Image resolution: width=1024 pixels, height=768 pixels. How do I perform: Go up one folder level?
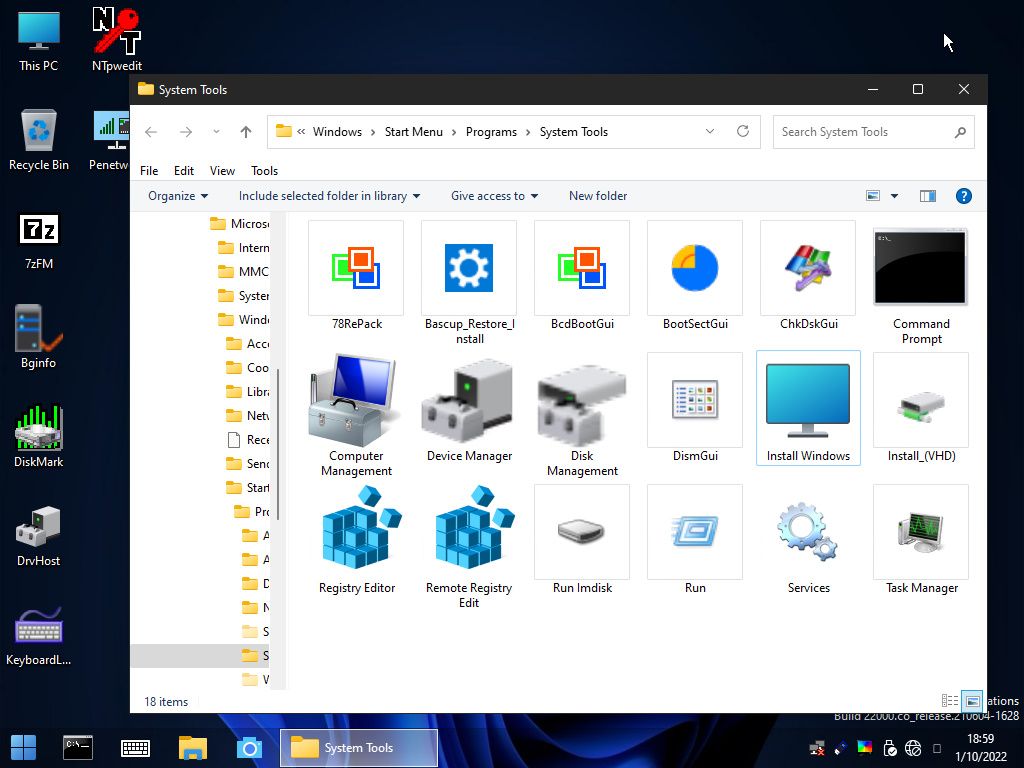pos(246,132)
